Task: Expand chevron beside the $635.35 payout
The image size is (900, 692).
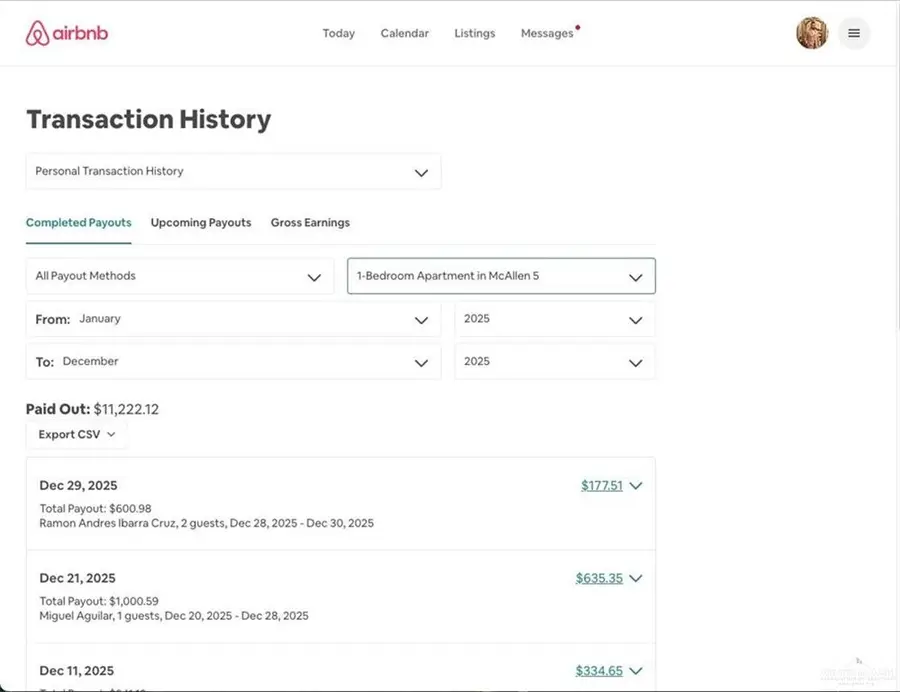Action: 635,578
